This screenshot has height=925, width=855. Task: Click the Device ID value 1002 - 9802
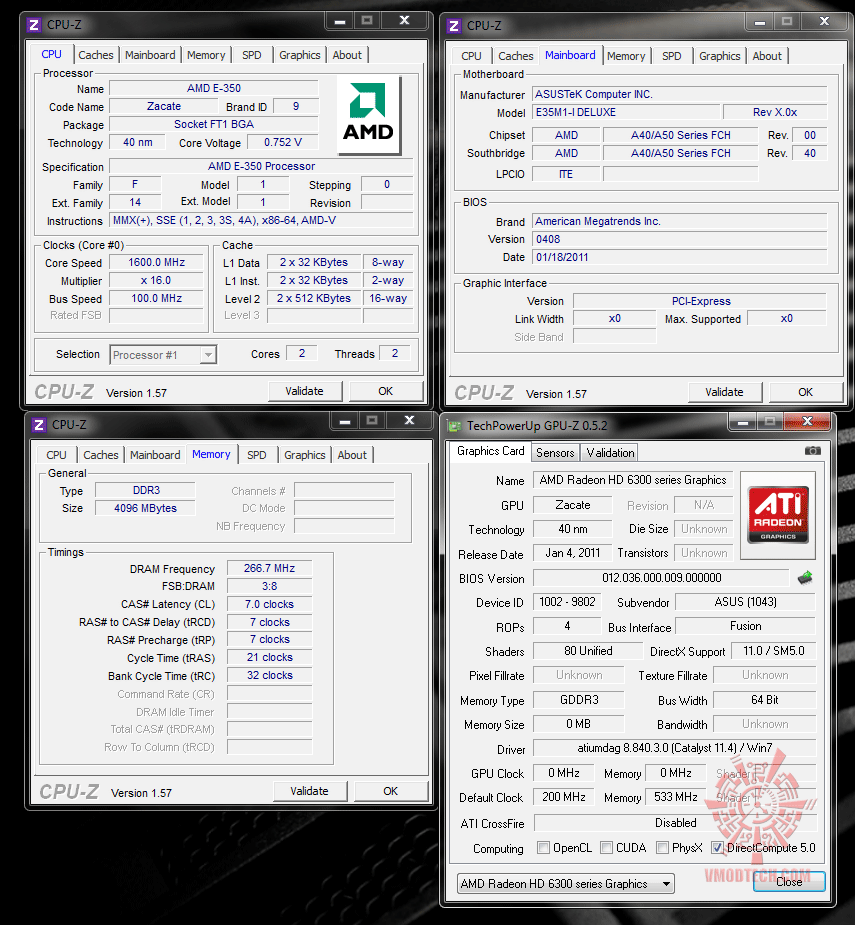(x=567, y=602)
